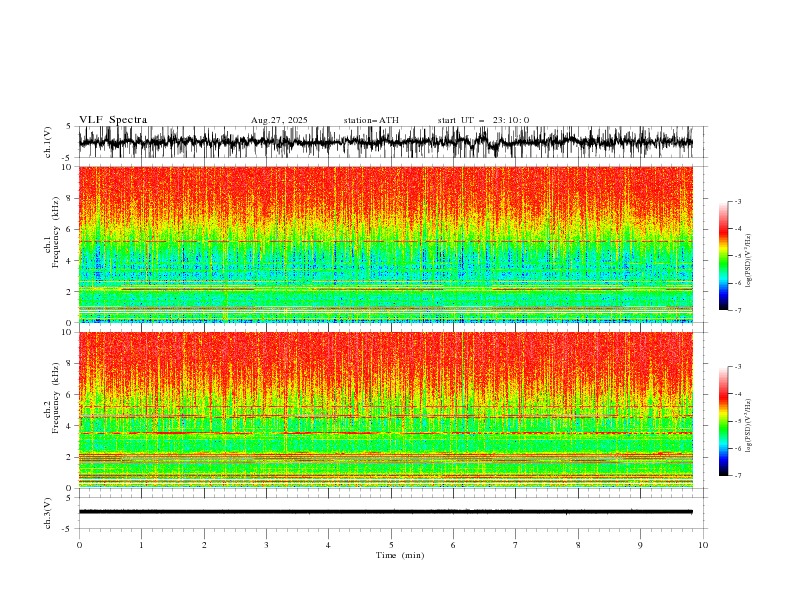The height and width of the screenshot is (612, 792).
Task: Click the "0" tick on the time axis
Action: (x=79, y=545)
